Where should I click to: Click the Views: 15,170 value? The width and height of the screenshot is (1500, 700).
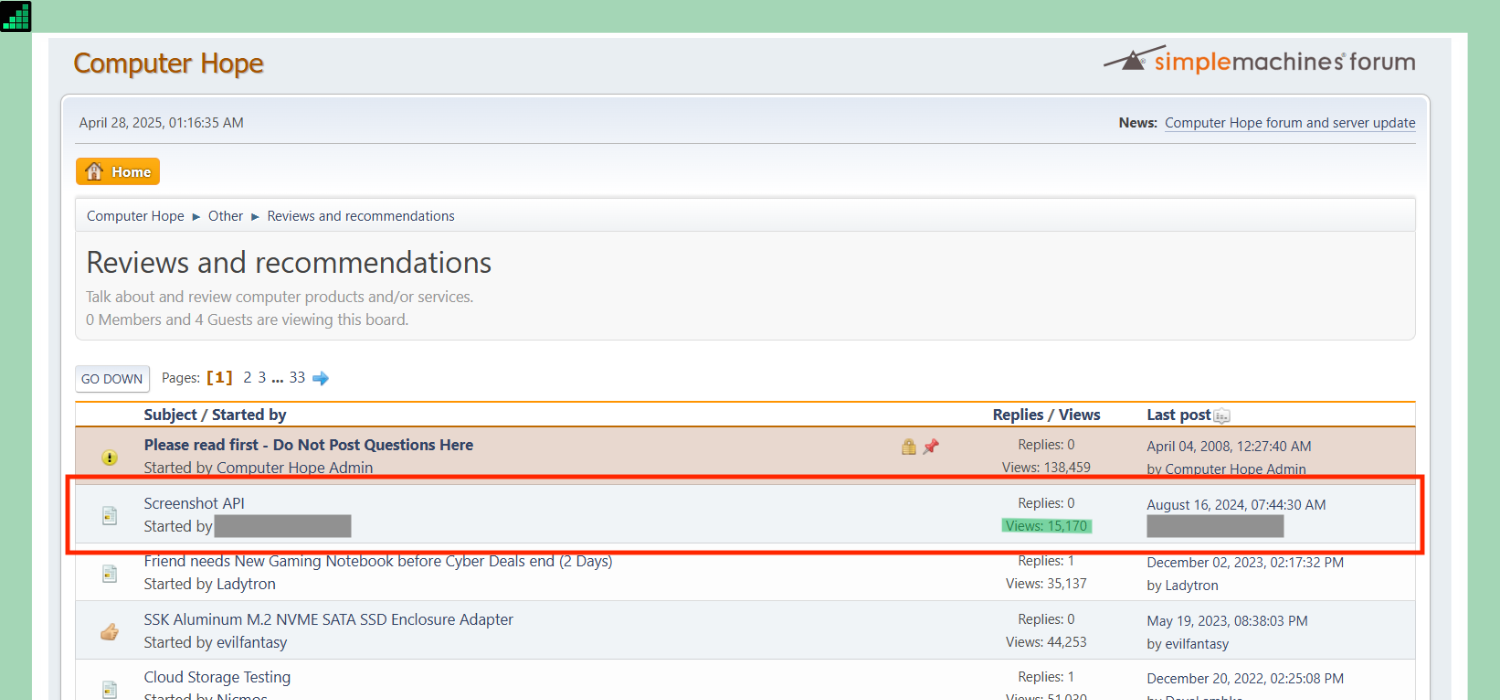pos(1047,526)
